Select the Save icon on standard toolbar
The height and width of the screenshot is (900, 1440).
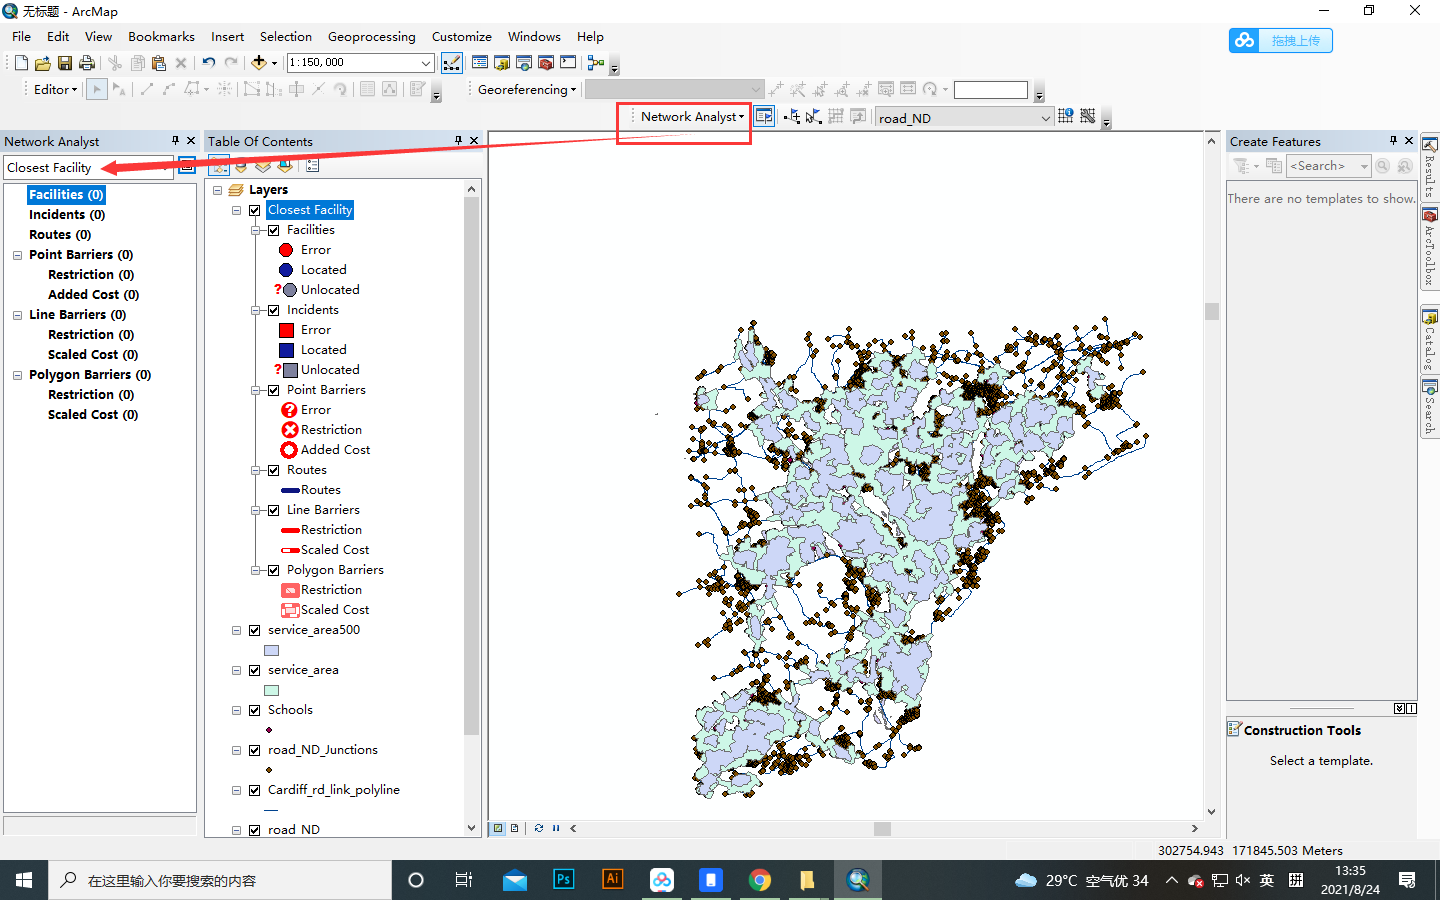coord(64,62)
